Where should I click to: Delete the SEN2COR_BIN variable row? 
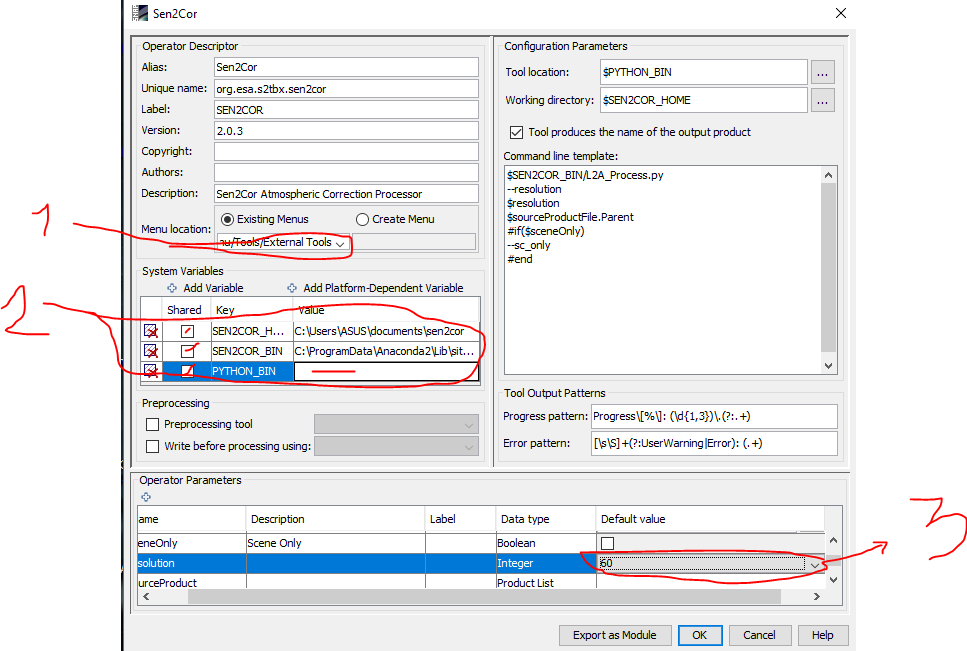(x=150, y=351)
